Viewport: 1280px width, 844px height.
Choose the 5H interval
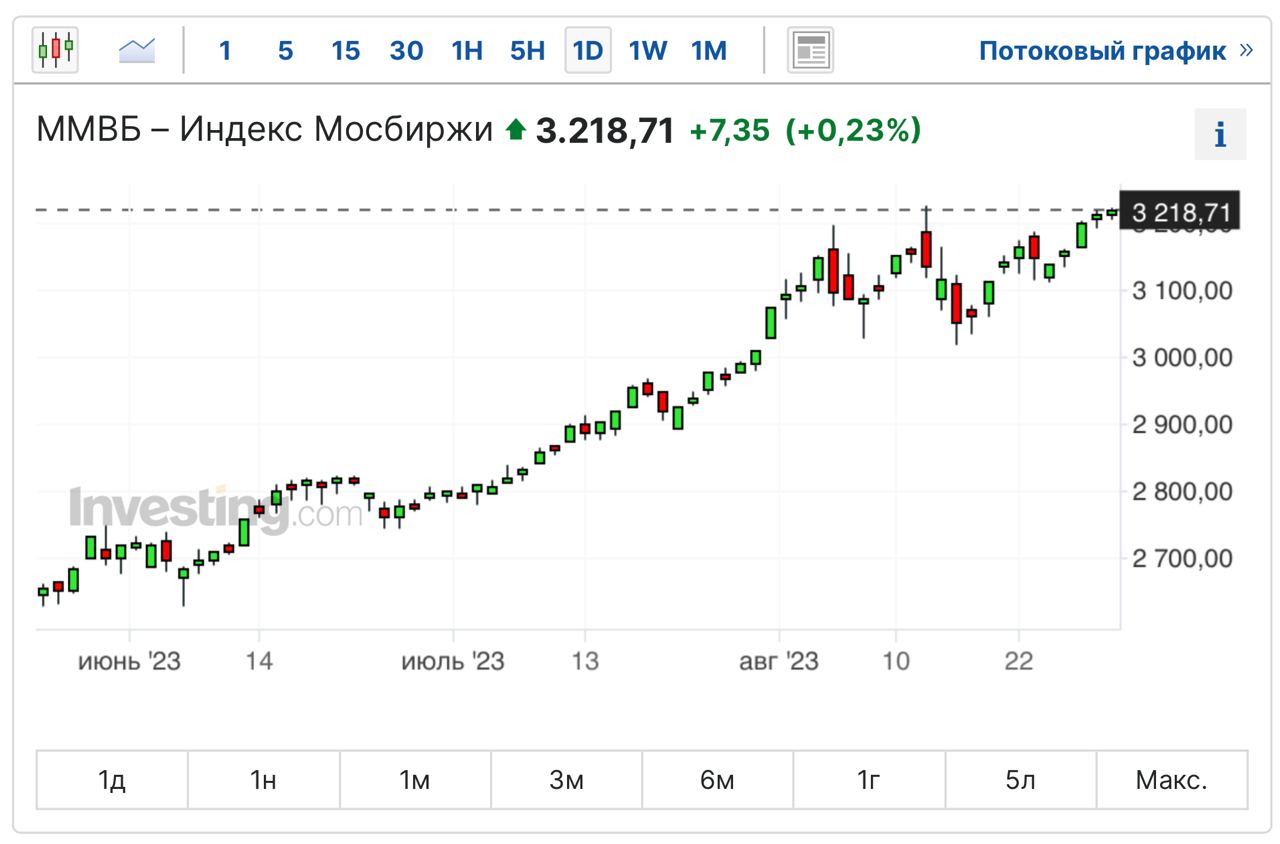tap(527, 50)
